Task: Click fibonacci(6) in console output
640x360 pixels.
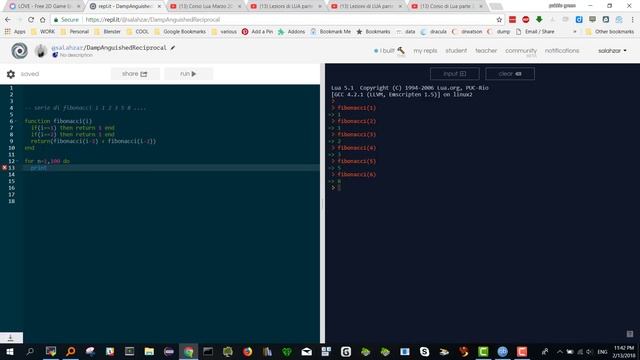Action: [356, 174]
